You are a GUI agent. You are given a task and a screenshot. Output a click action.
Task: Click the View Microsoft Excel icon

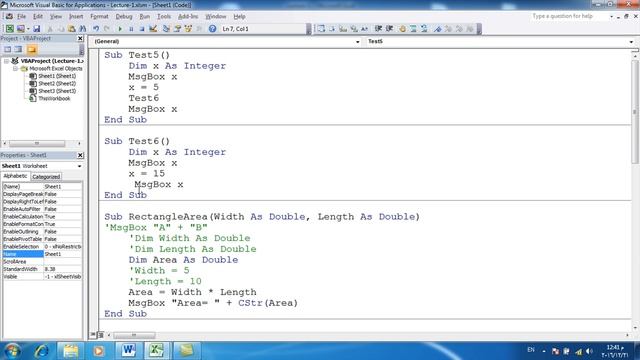tap(9, 29)
